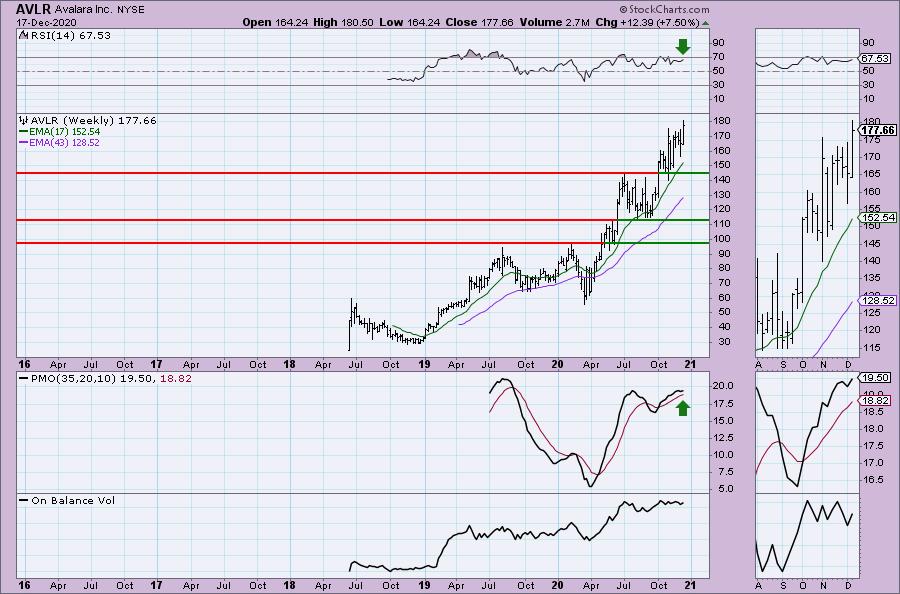Click the Chg +12.39 (+7.50%) value
The width and height of the screenshot is (900, 594).
647,22
